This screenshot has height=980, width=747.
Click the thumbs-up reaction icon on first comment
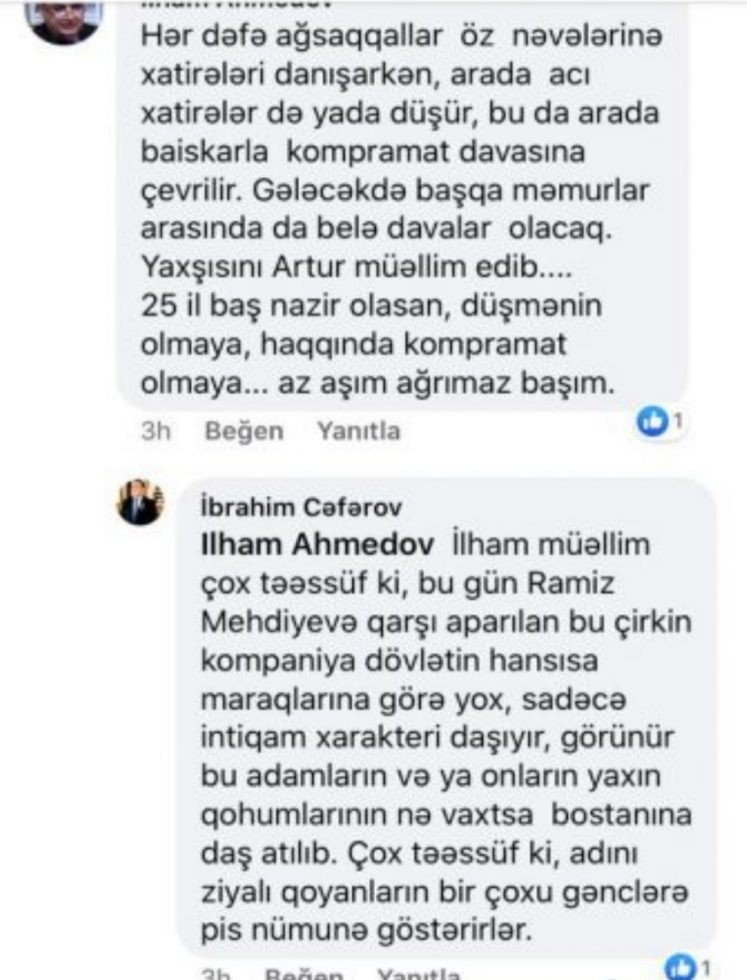pyautogui.click(x=651, y=423)
